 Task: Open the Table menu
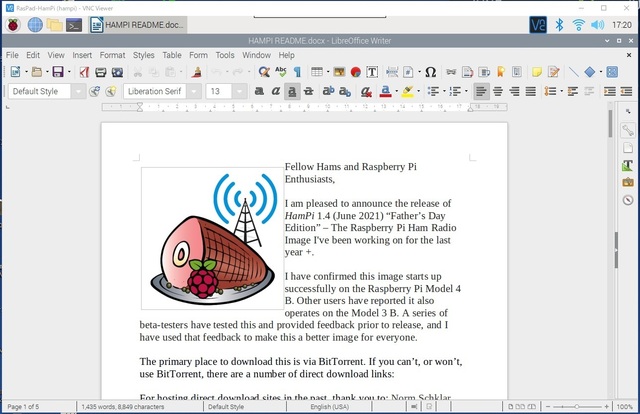172,55
